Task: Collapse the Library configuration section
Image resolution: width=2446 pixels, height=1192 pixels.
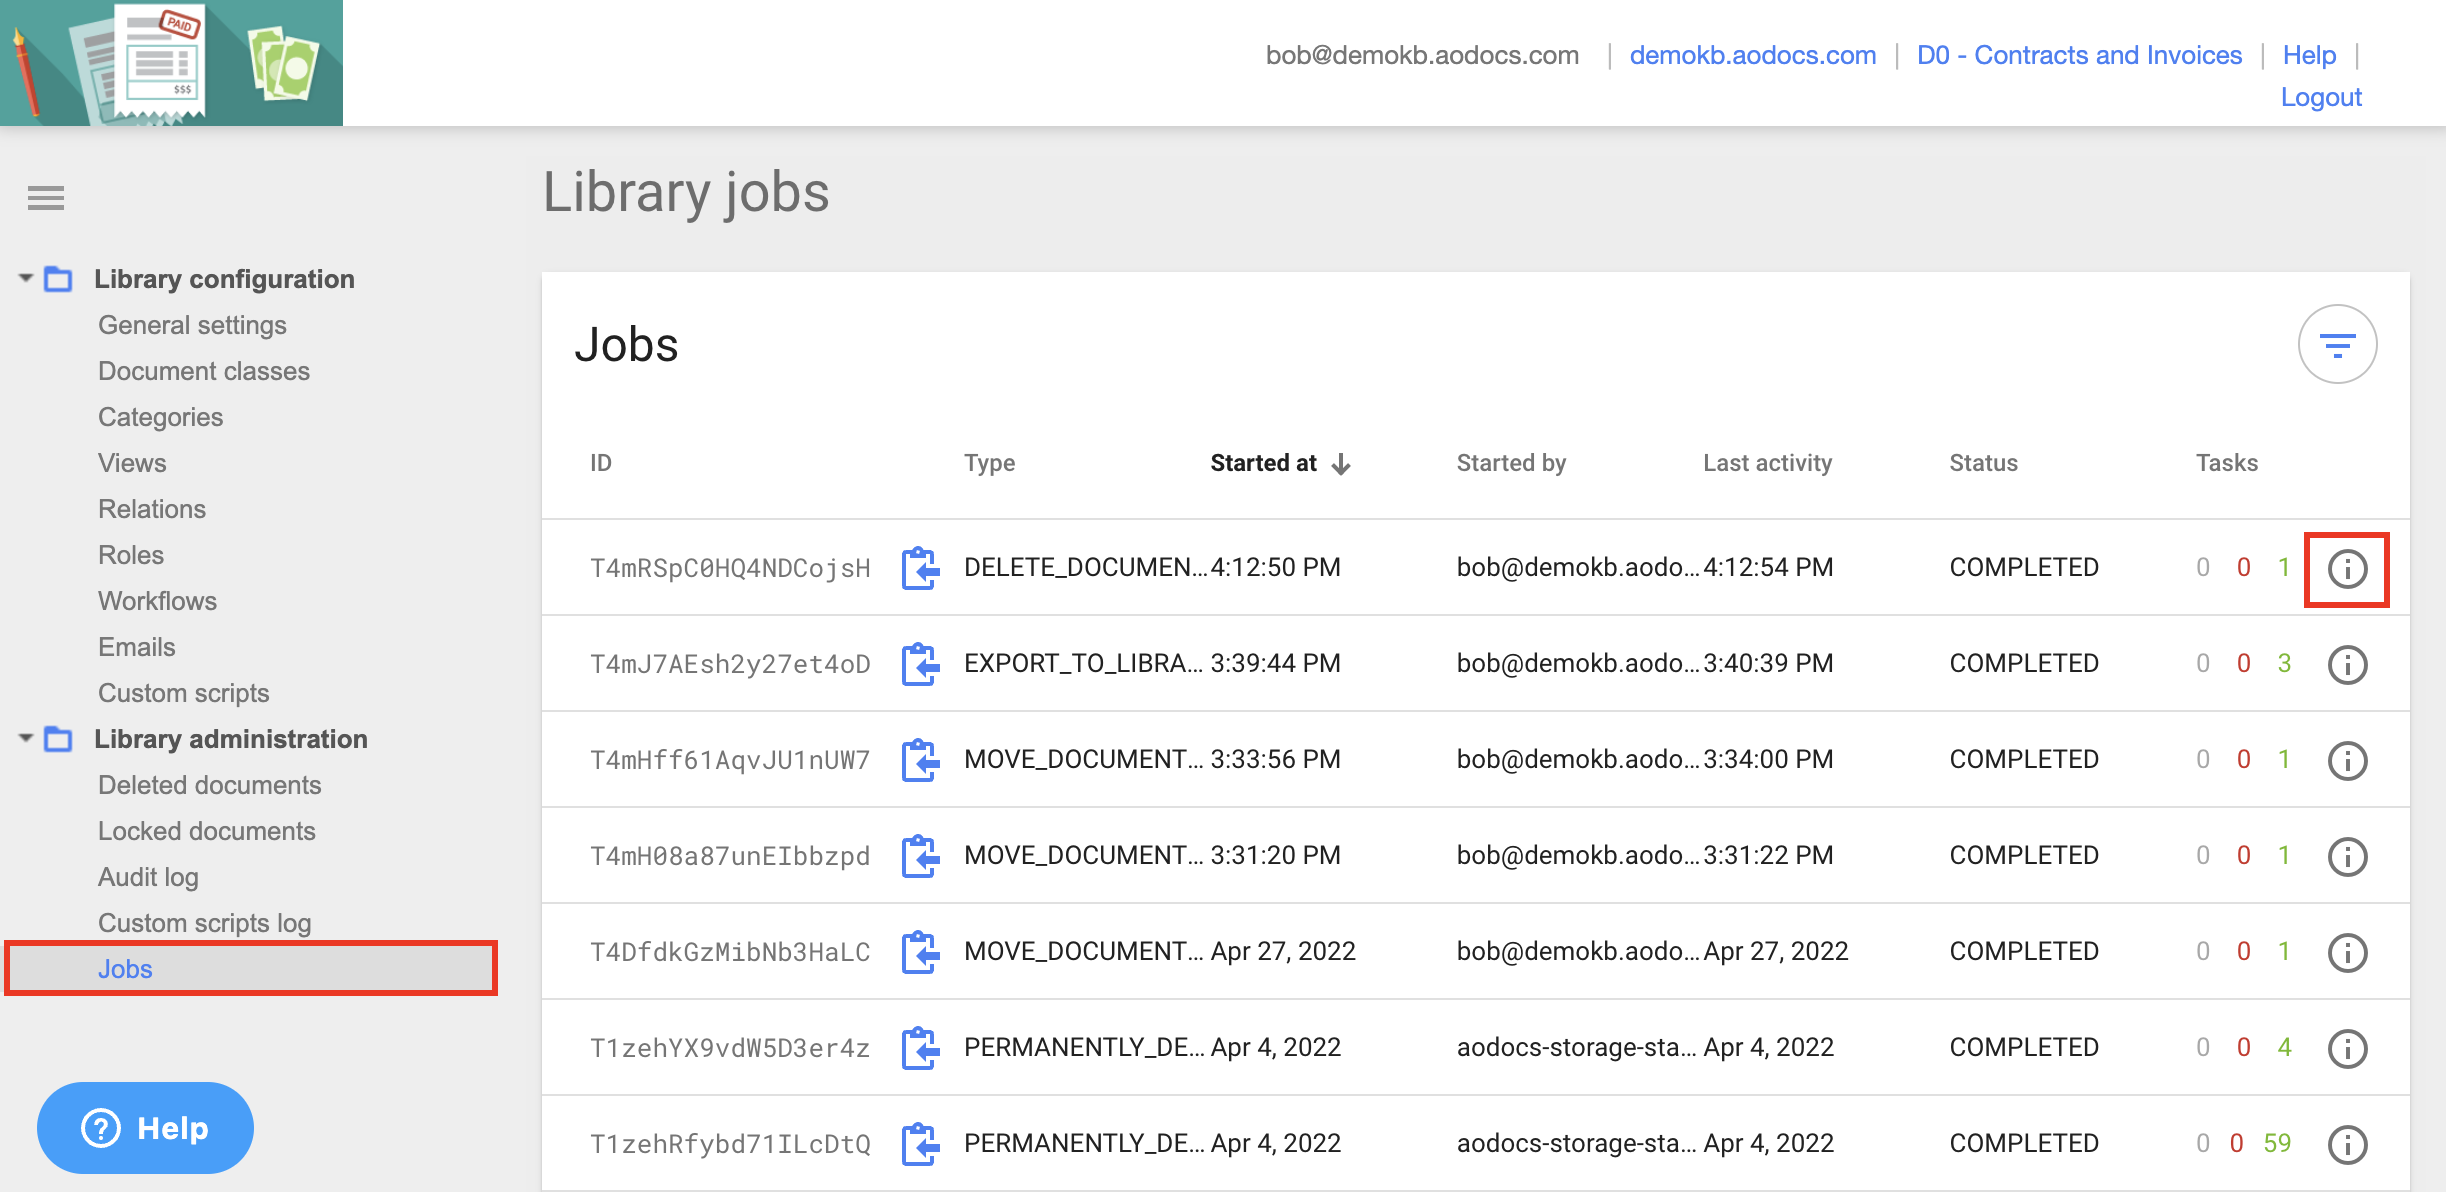Action: coord(26,278)
